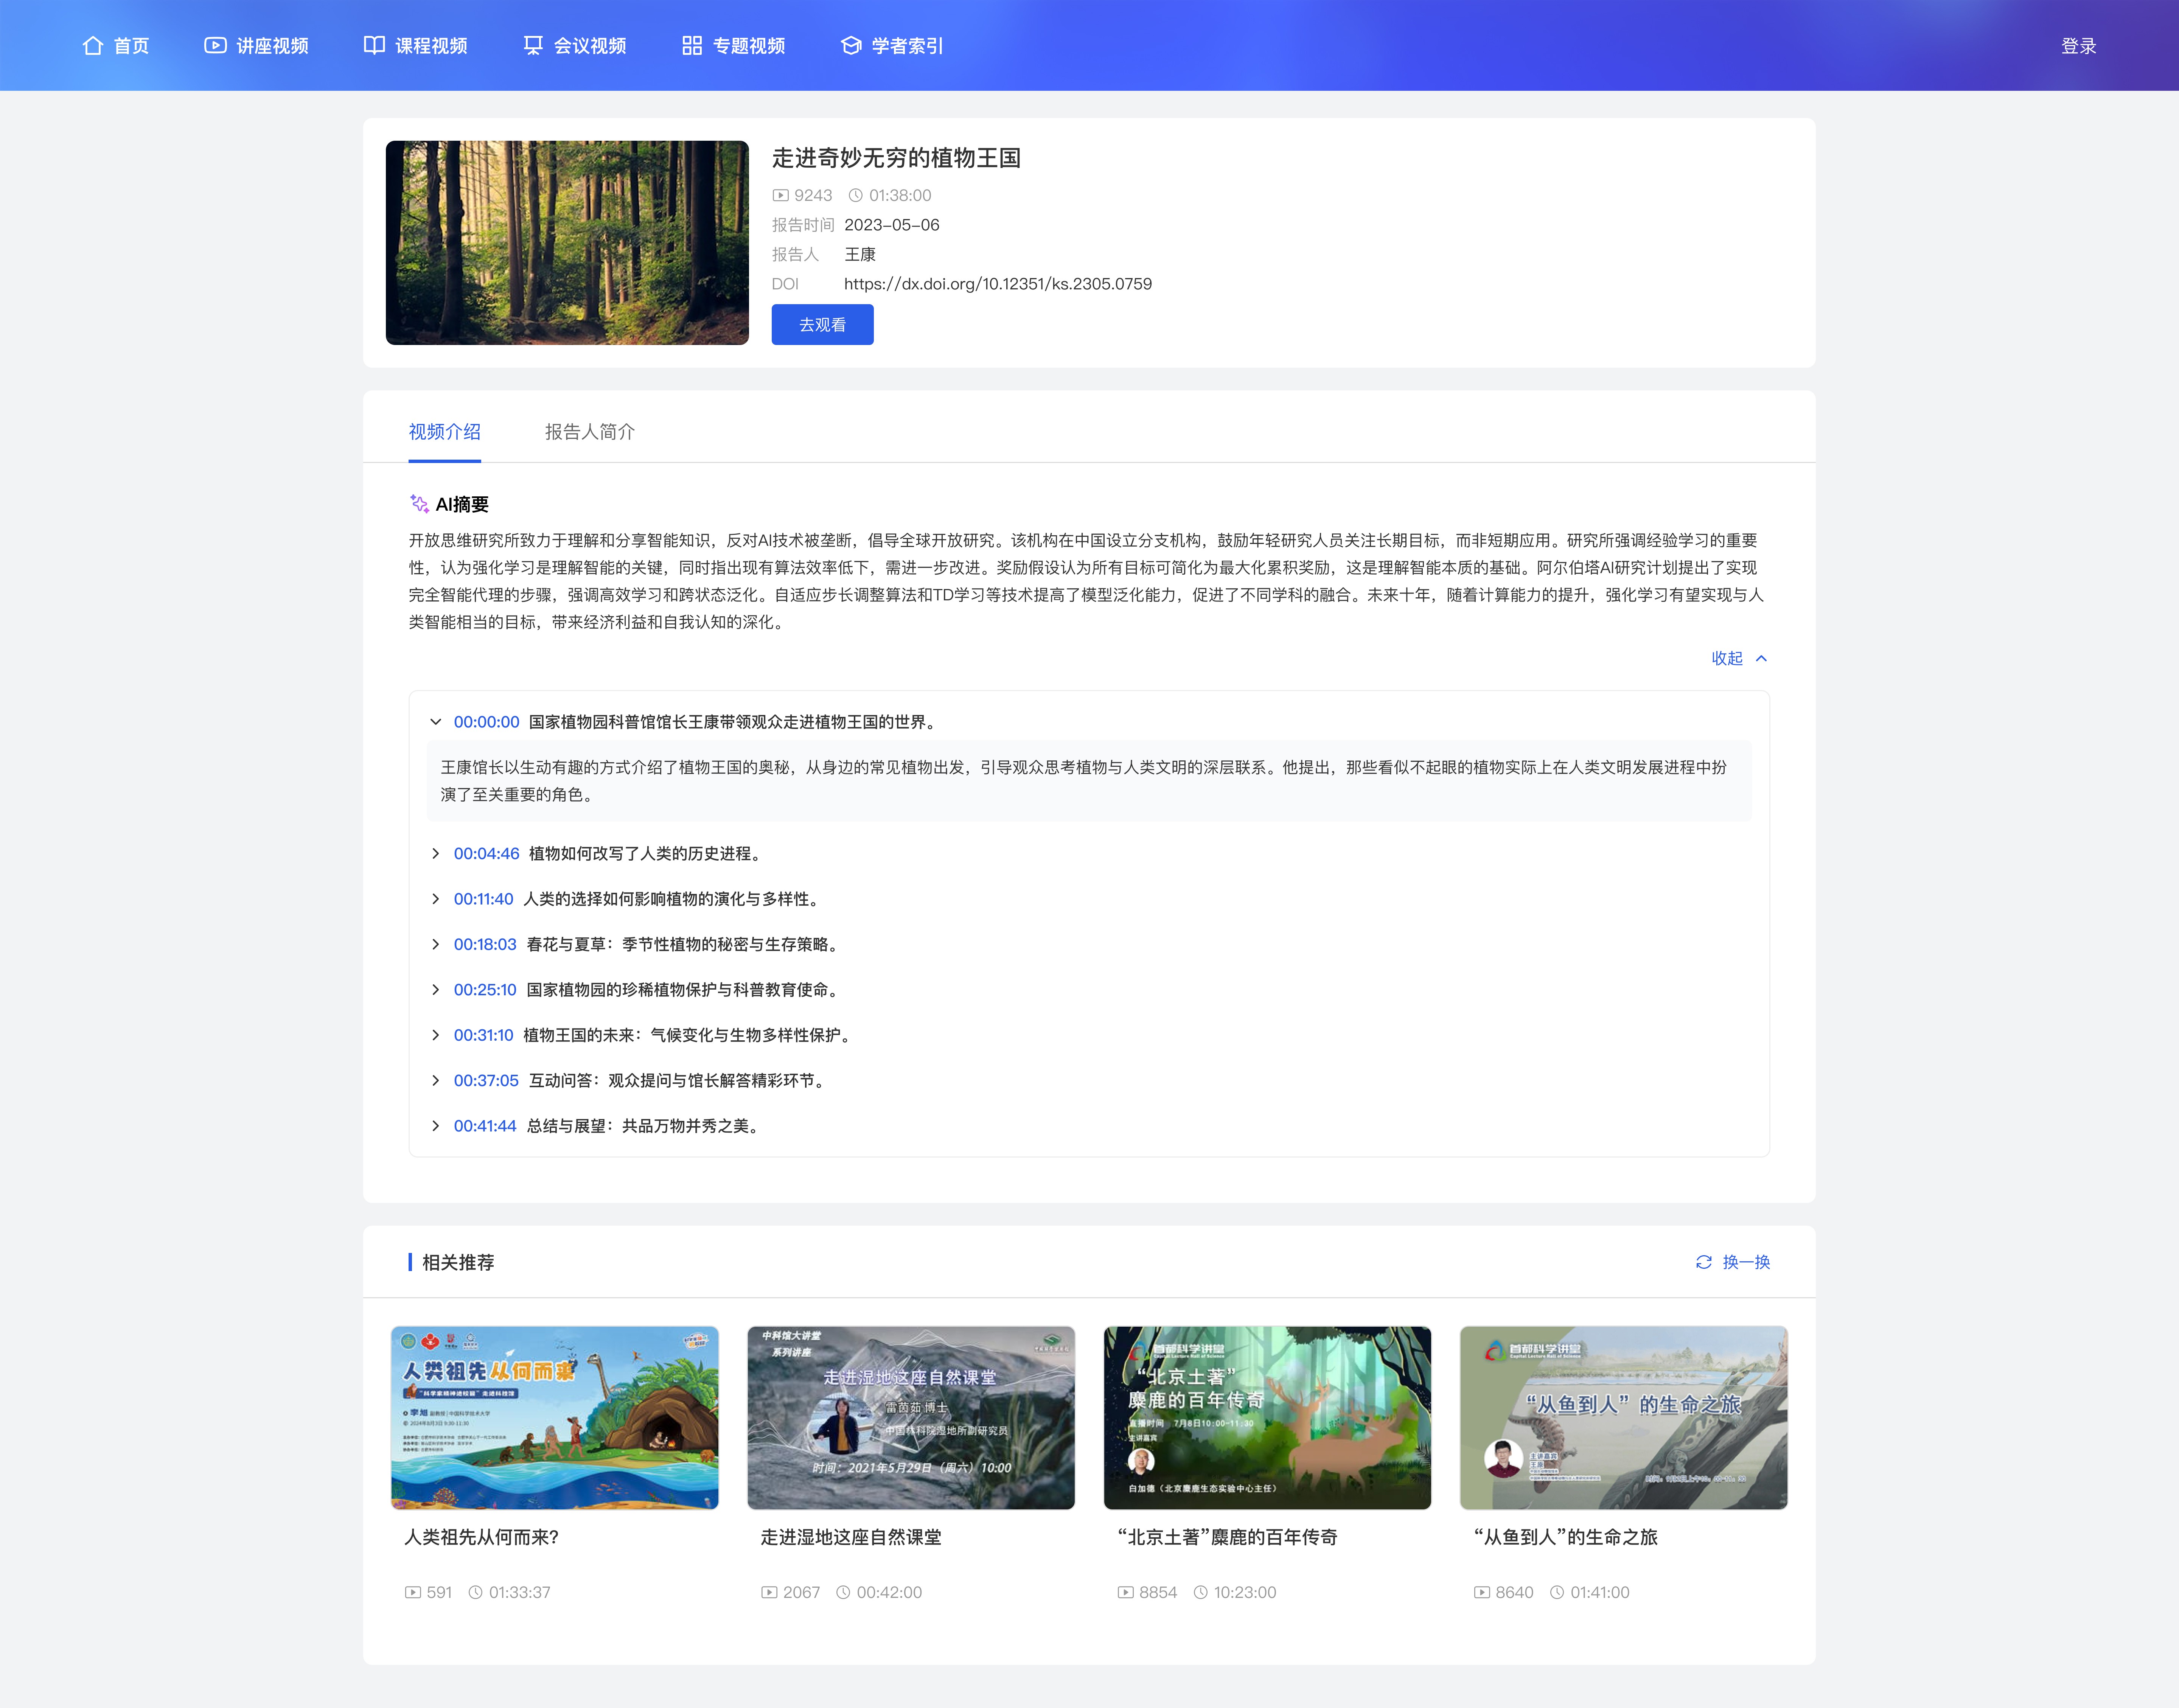Go to 首页 in the navigation bar
This screenshot has width=2179, height=1708.
(116, 46)
